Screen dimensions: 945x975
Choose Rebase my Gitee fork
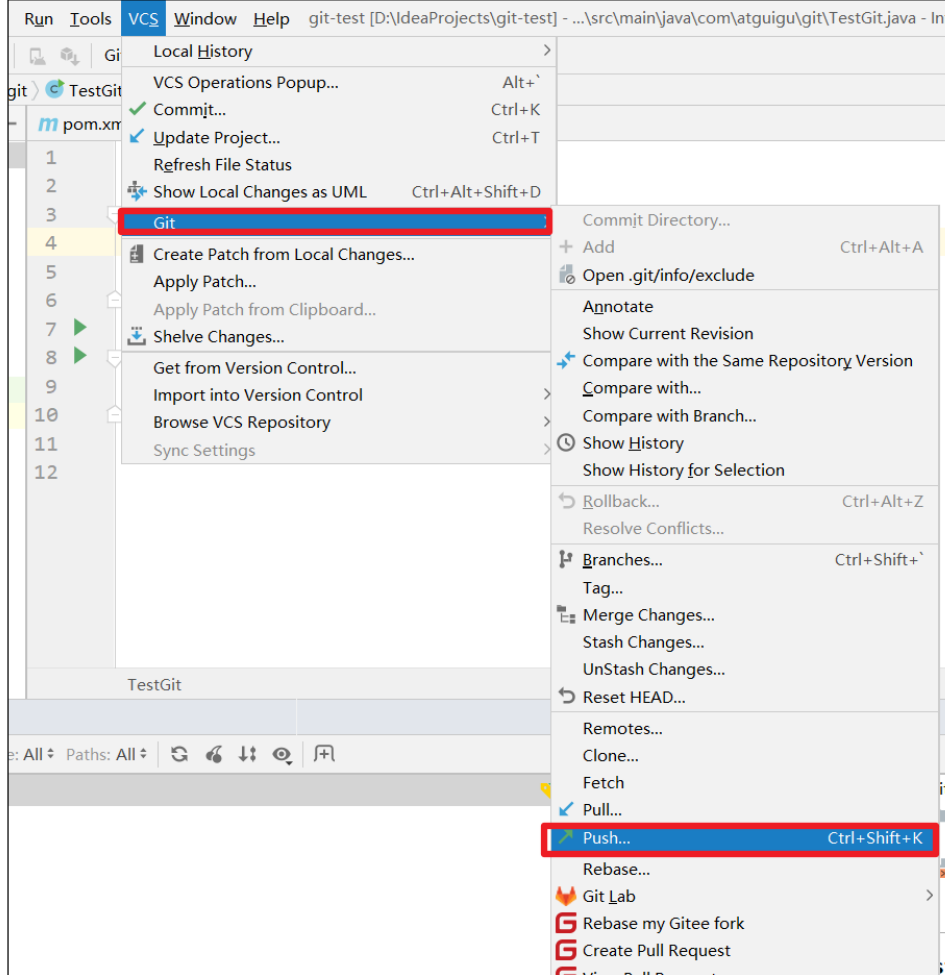tap(745, 923)
